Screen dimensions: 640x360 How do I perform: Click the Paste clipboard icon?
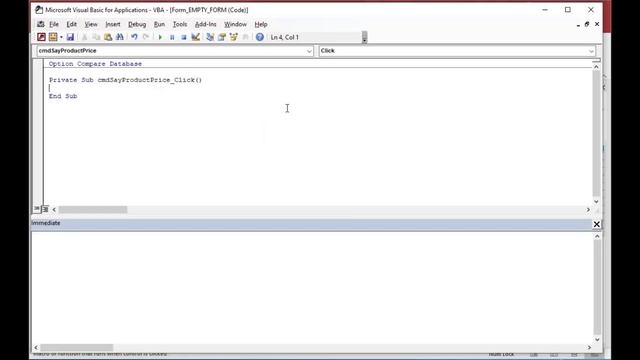(108, 37)
